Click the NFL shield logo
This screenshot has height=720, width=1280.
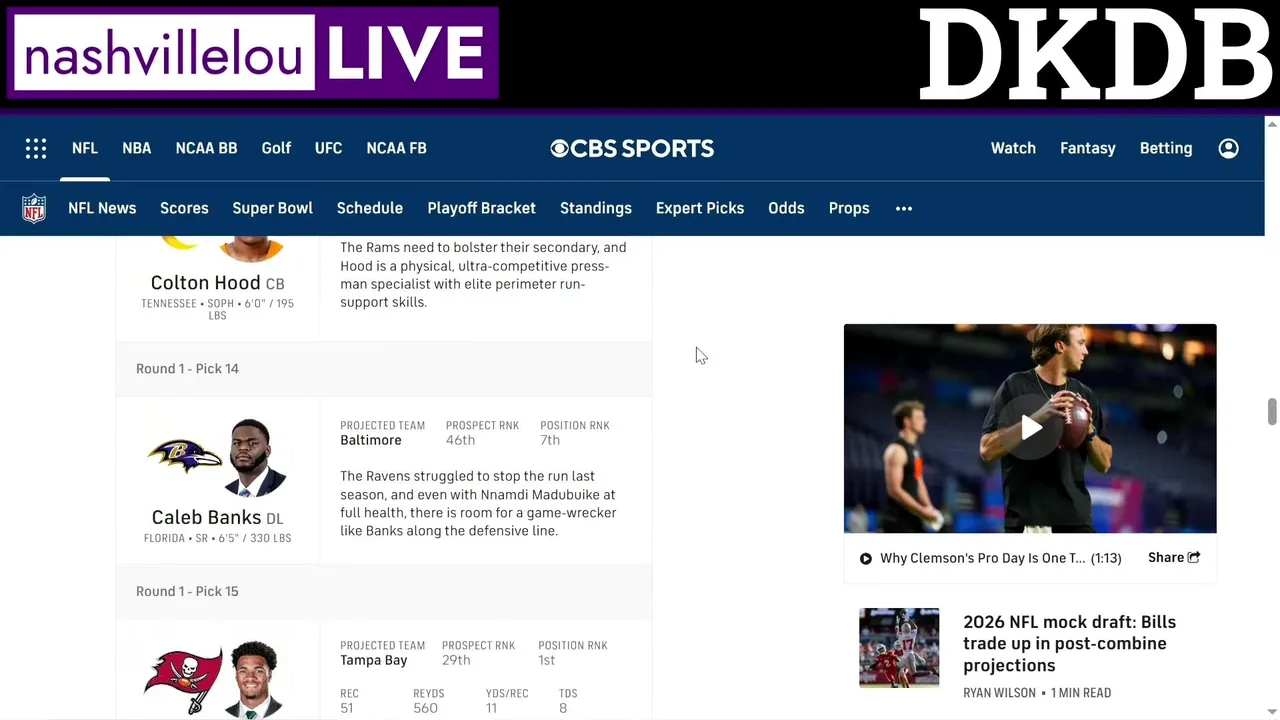tap(34, 208)
